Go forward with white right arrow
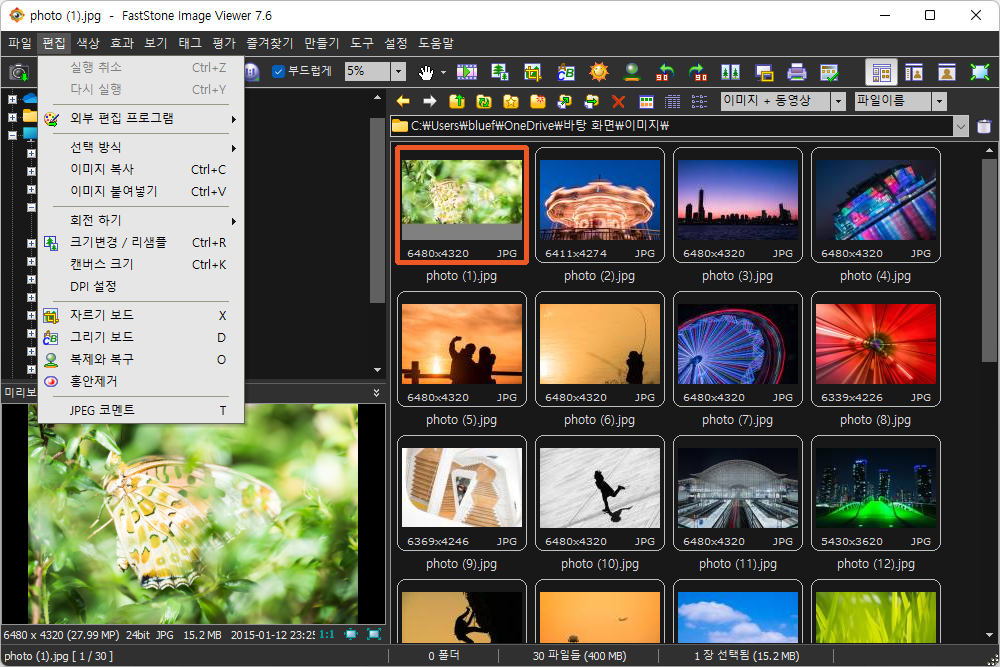 (x=430, y=101)
